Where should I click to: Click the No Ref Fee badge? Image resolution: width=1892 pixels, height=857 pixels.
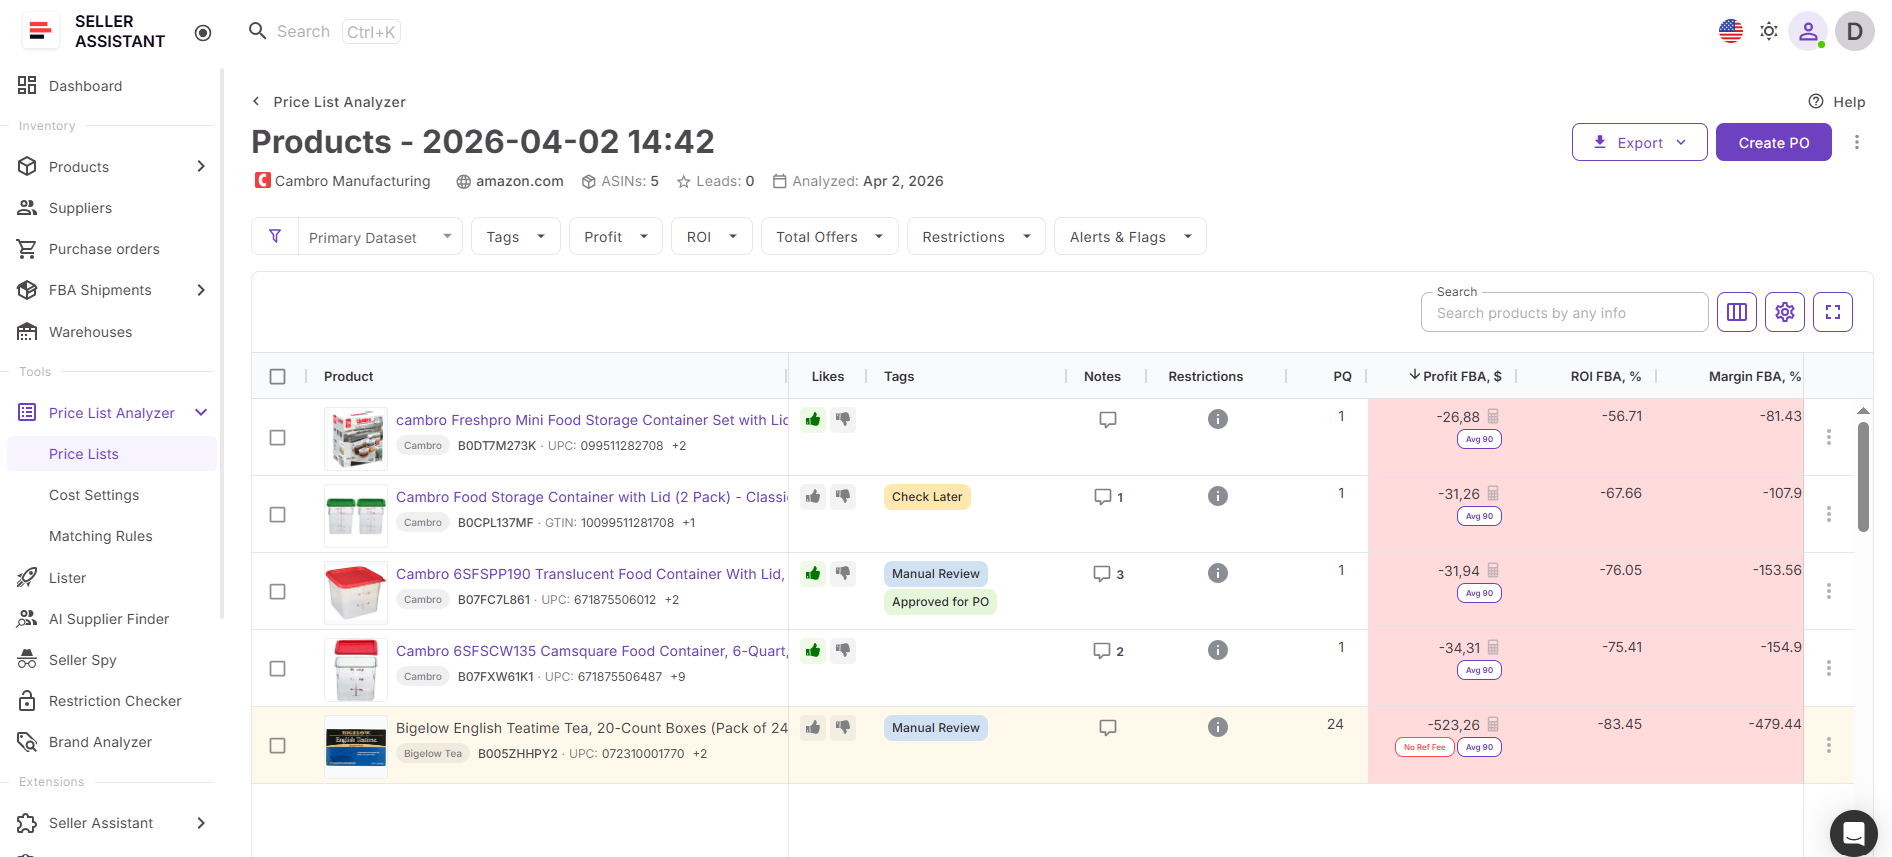[1424, 747]
